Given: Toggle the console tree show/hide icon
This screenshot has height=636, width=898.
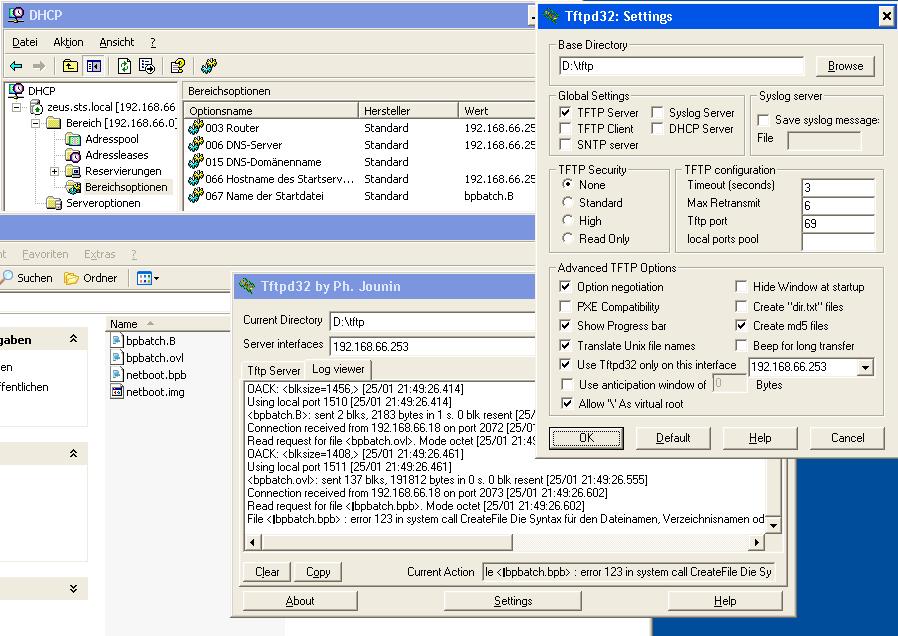Looking at the screenshot, I should point(93,66).
